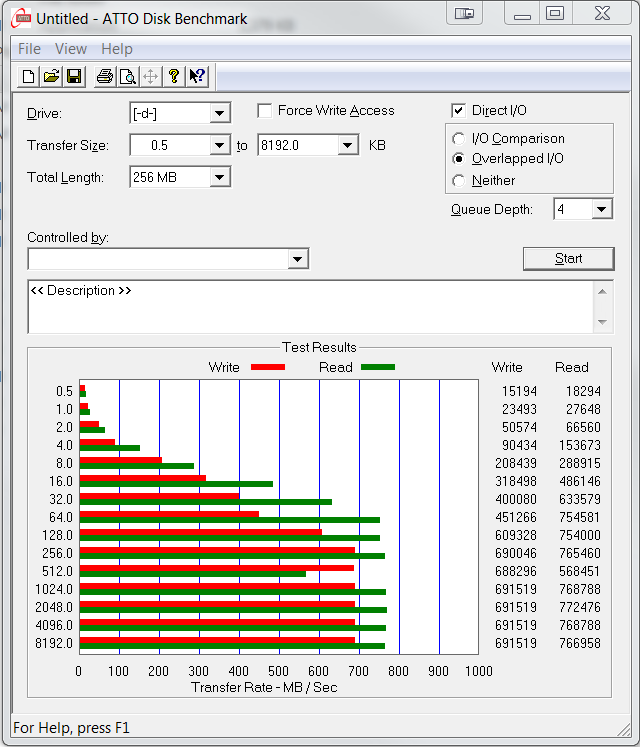Click the About question mark icon
This screenshot has height=747, width=640.
tap(174, 76)
